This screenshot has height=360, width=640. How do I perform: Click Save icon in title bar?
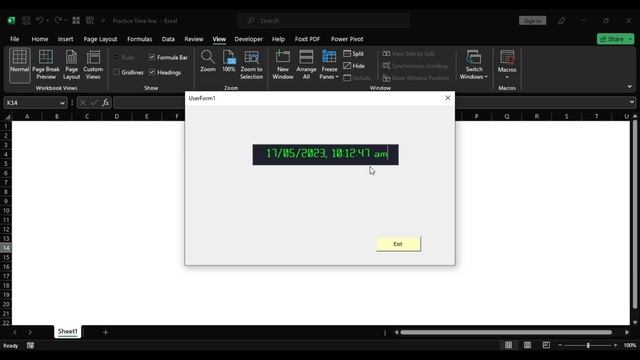coord(26,20)
